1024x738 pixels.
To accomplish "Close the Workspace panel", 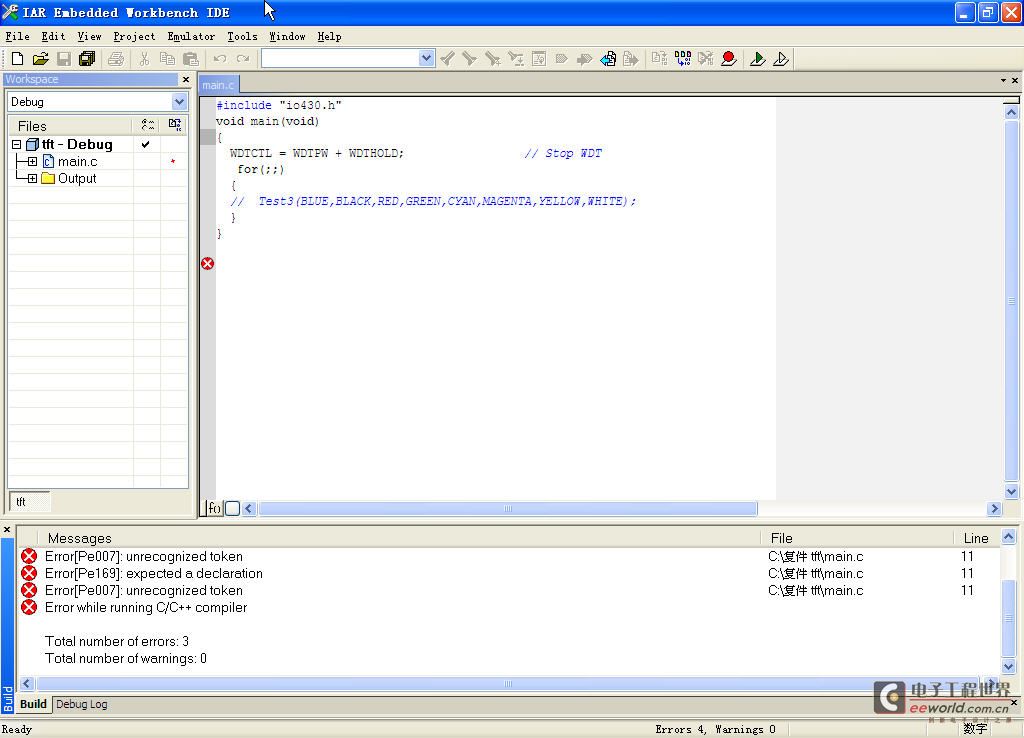I will coord(186,80).
